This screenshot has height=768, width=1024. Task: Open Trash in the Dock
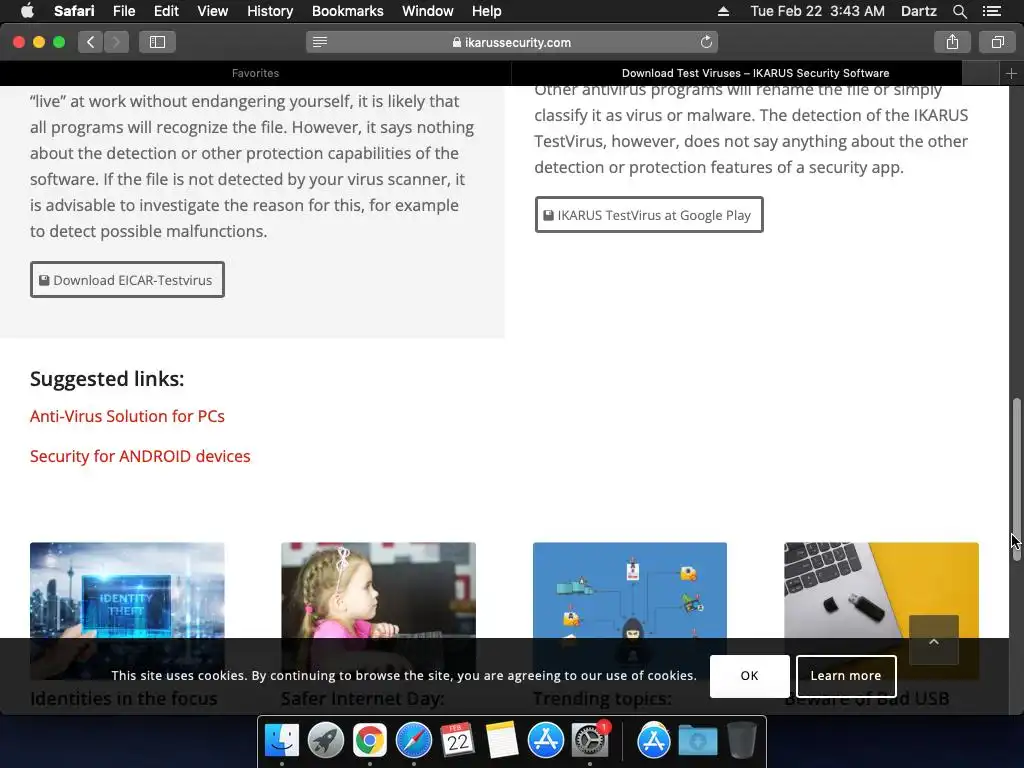pos(741,740)
